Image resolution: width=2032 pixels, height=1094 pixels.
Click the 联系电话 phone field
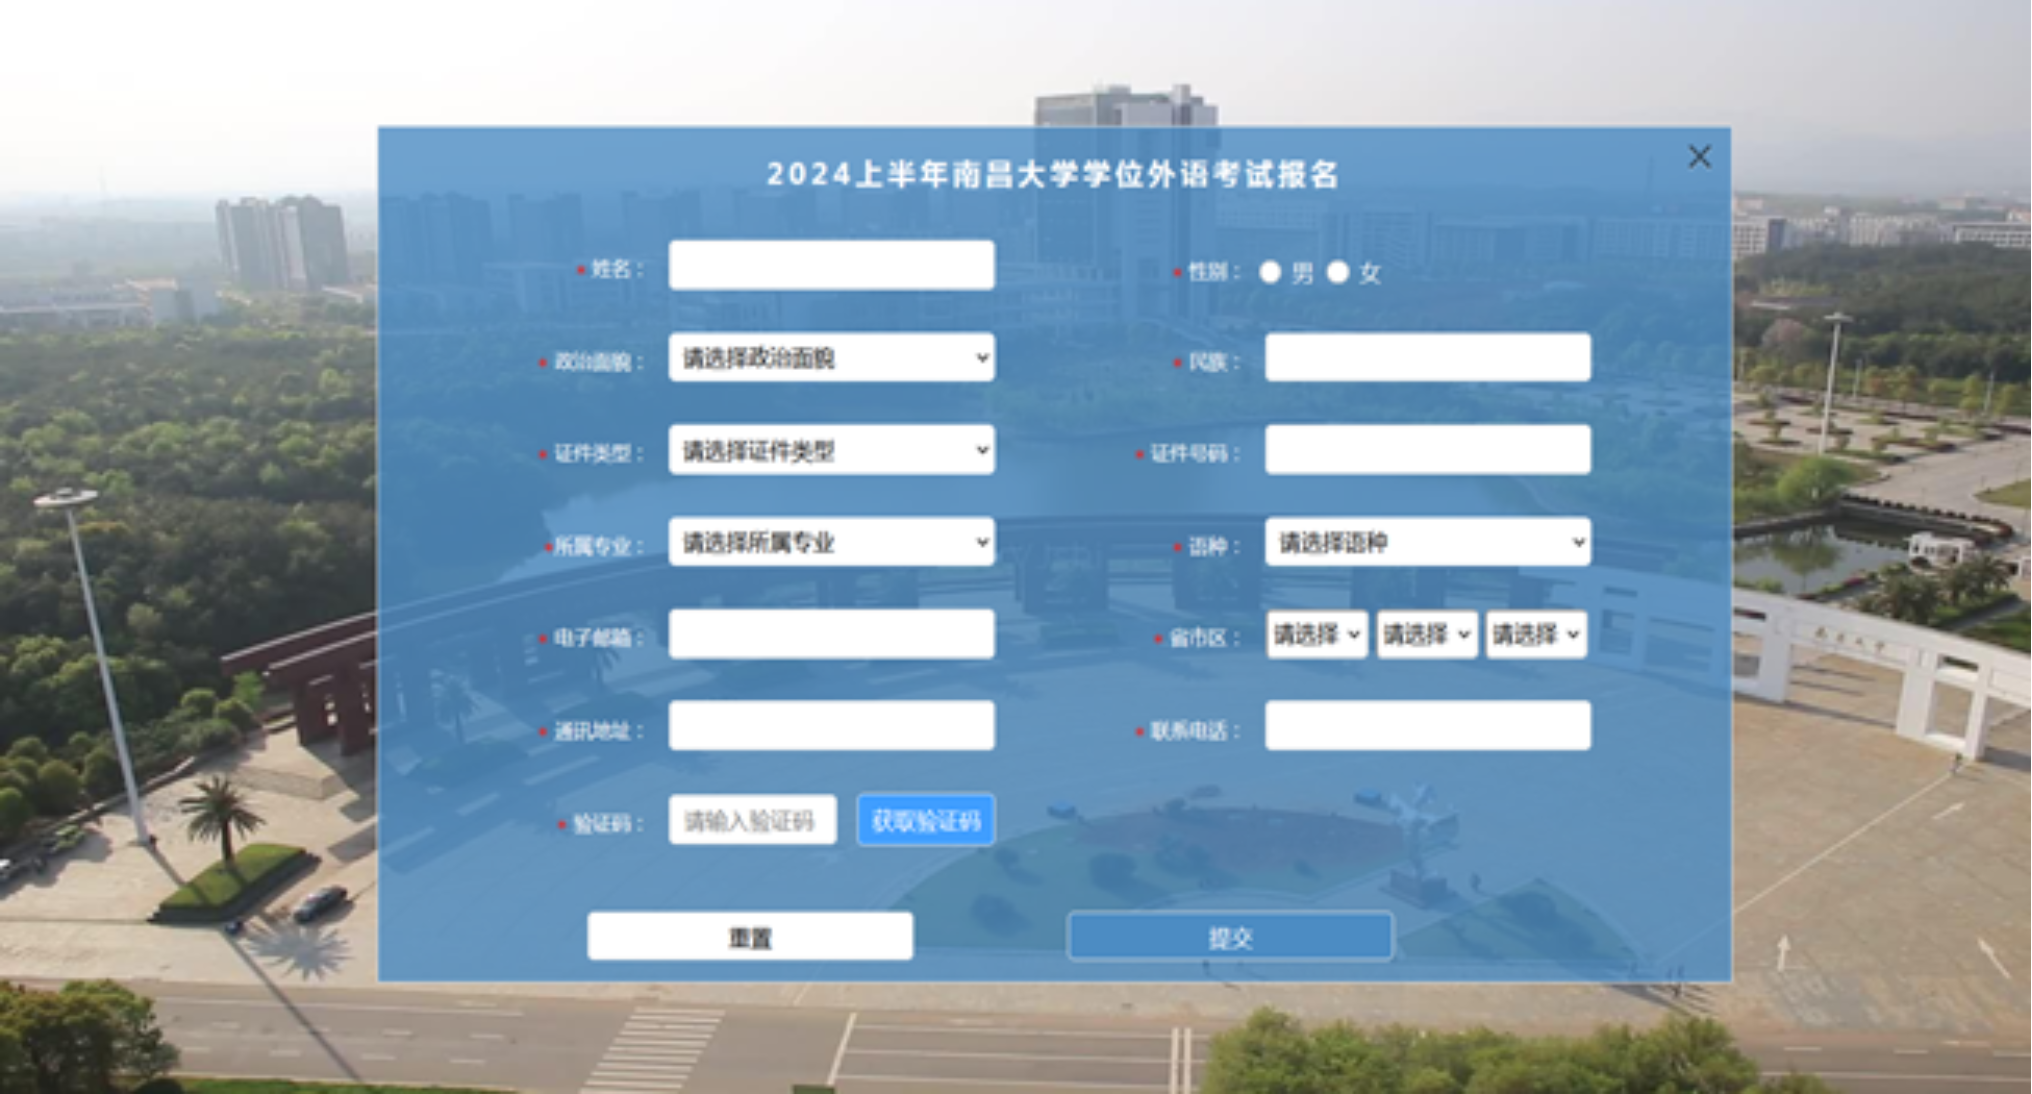[x=1427, y=726]
